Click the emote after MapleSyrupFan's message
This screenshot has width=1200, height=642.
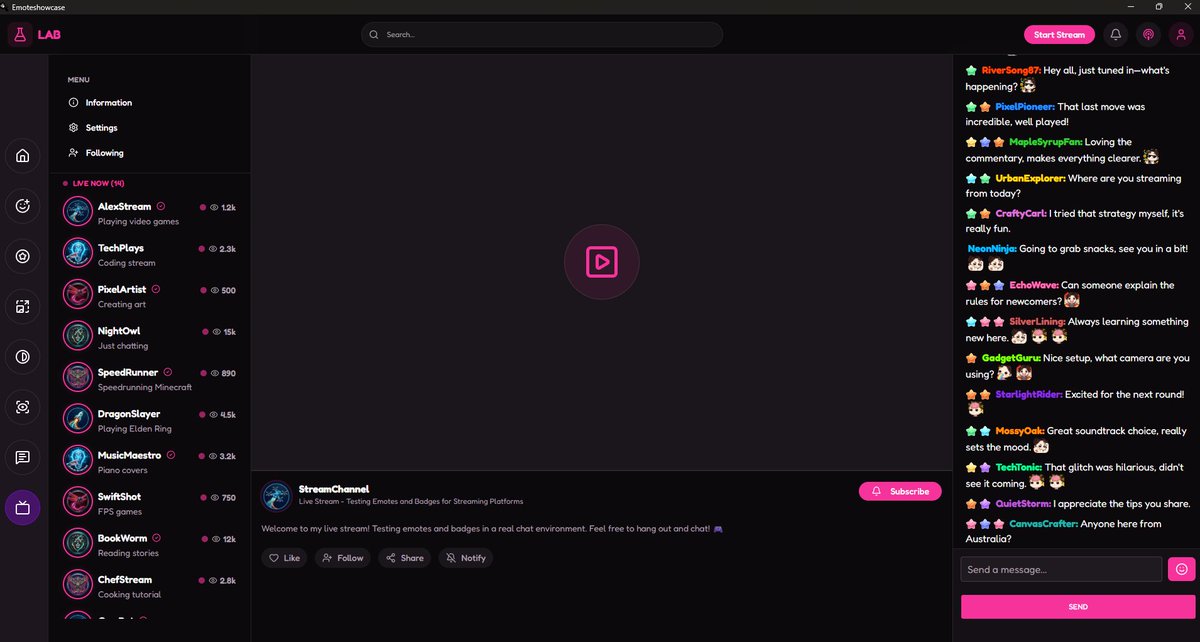(x=1151, y=158)
